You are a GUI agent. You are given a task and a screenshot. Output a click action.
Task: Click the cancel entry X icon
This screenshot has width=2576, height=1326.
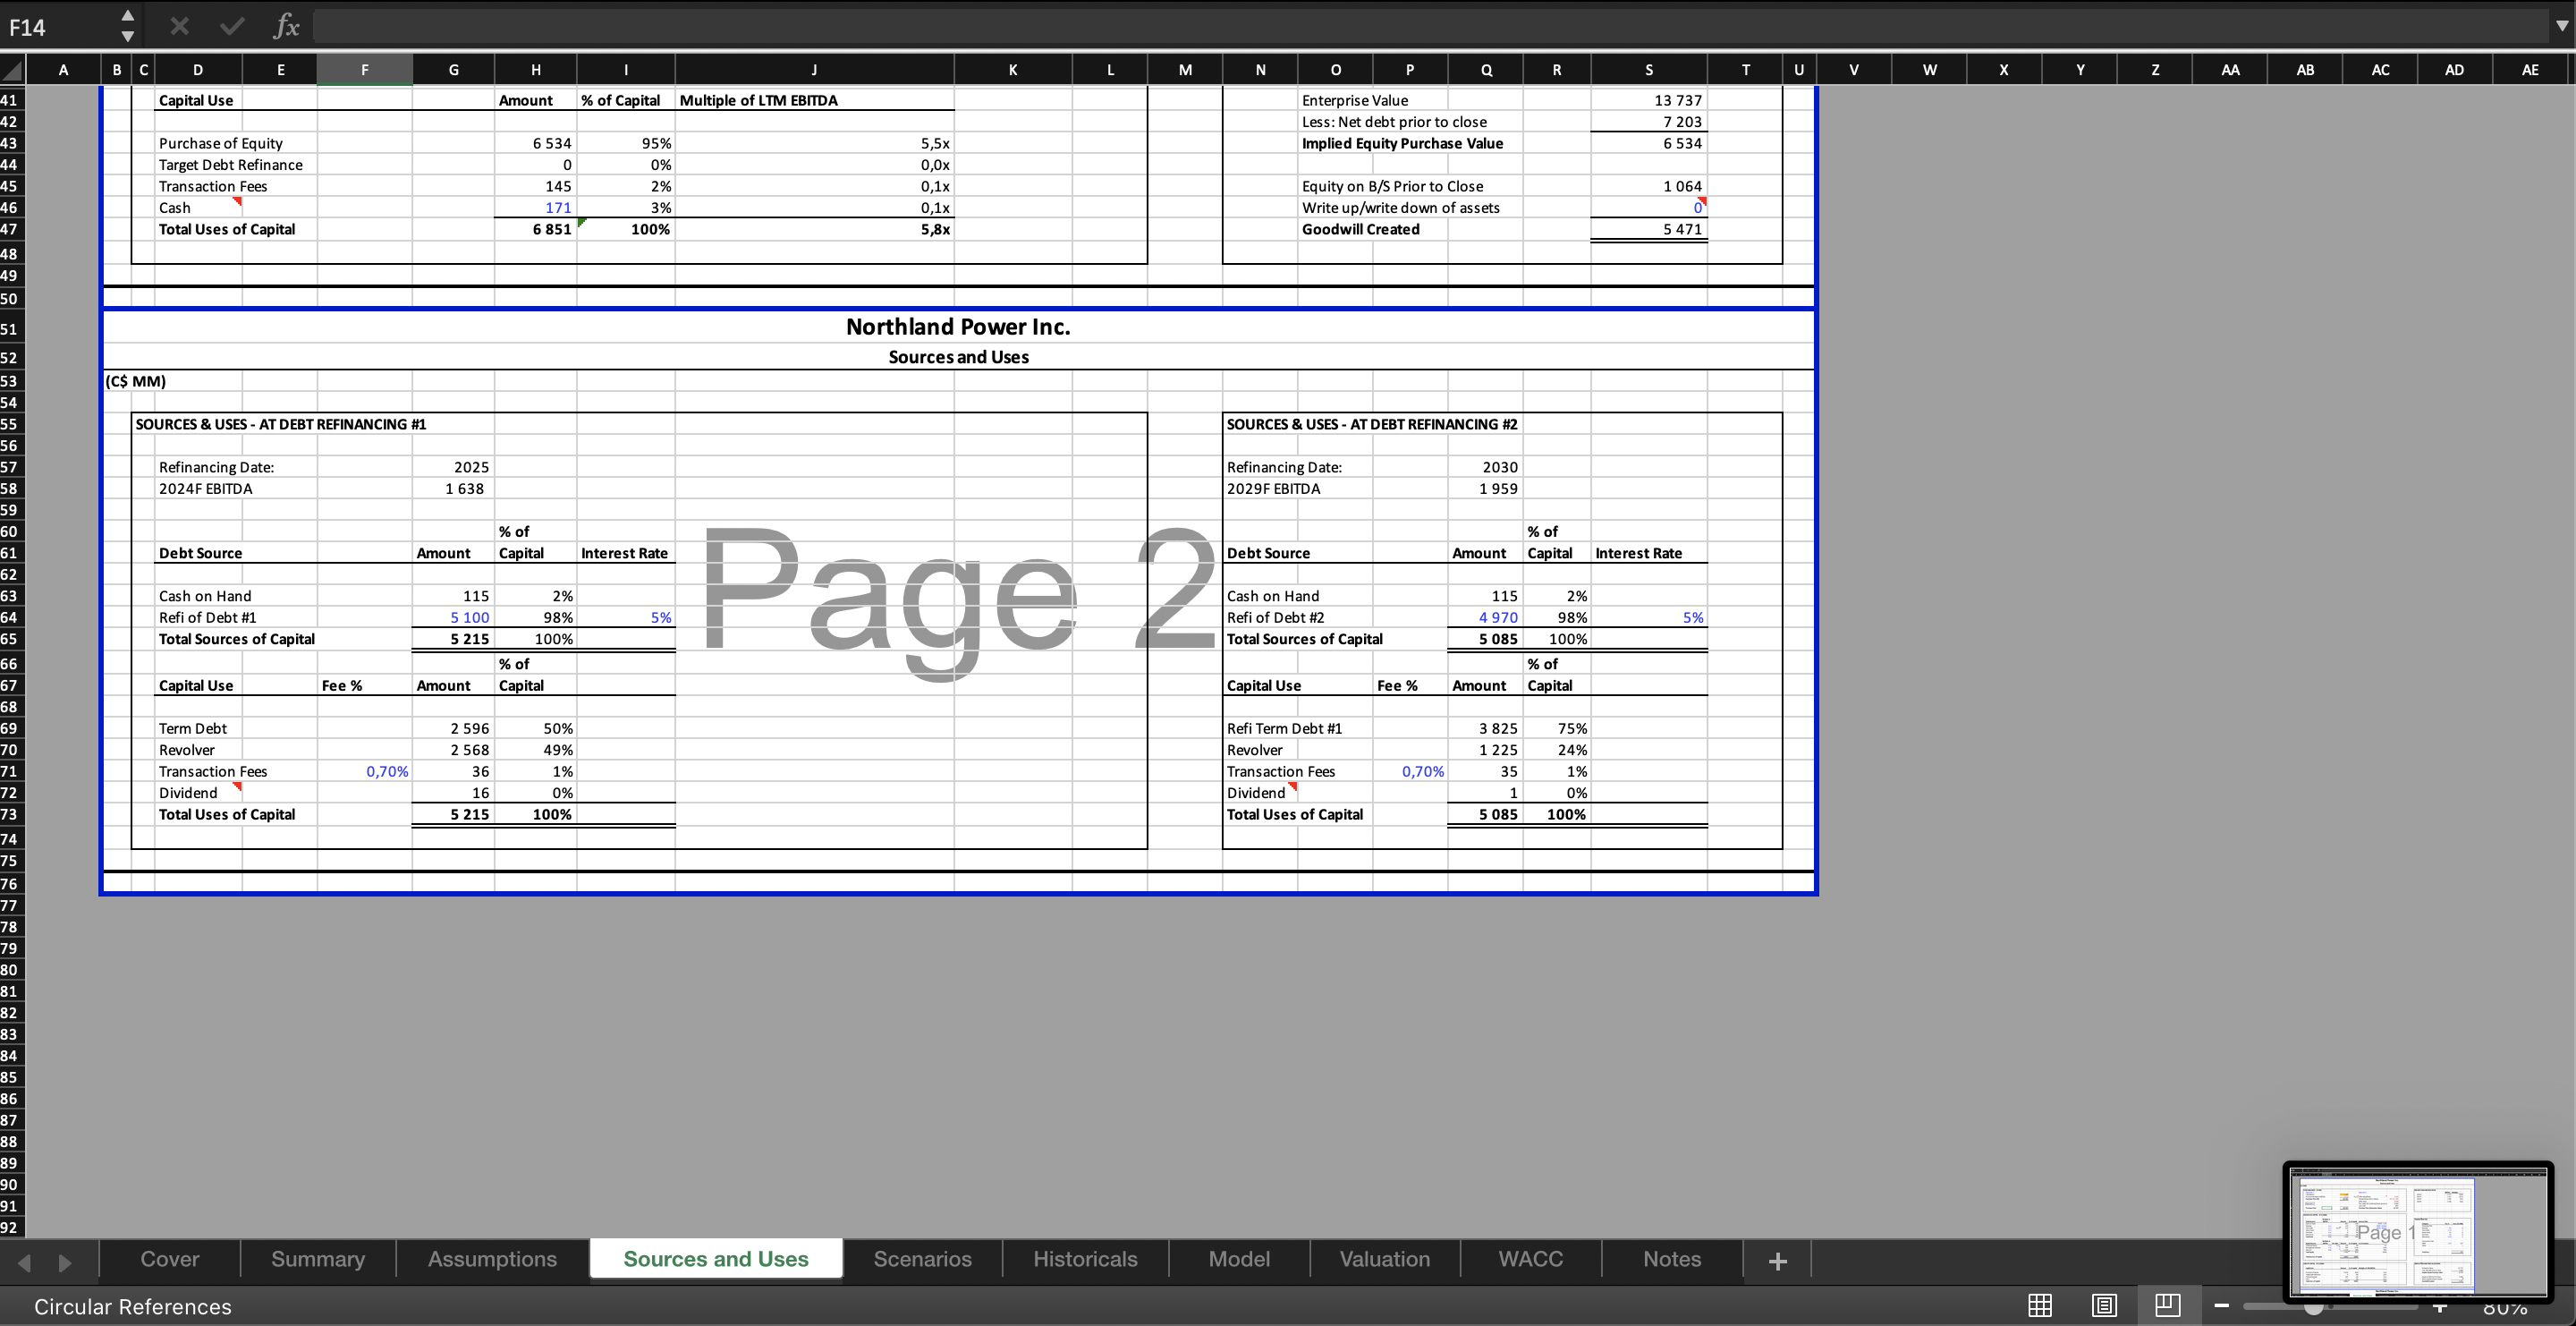179,26
